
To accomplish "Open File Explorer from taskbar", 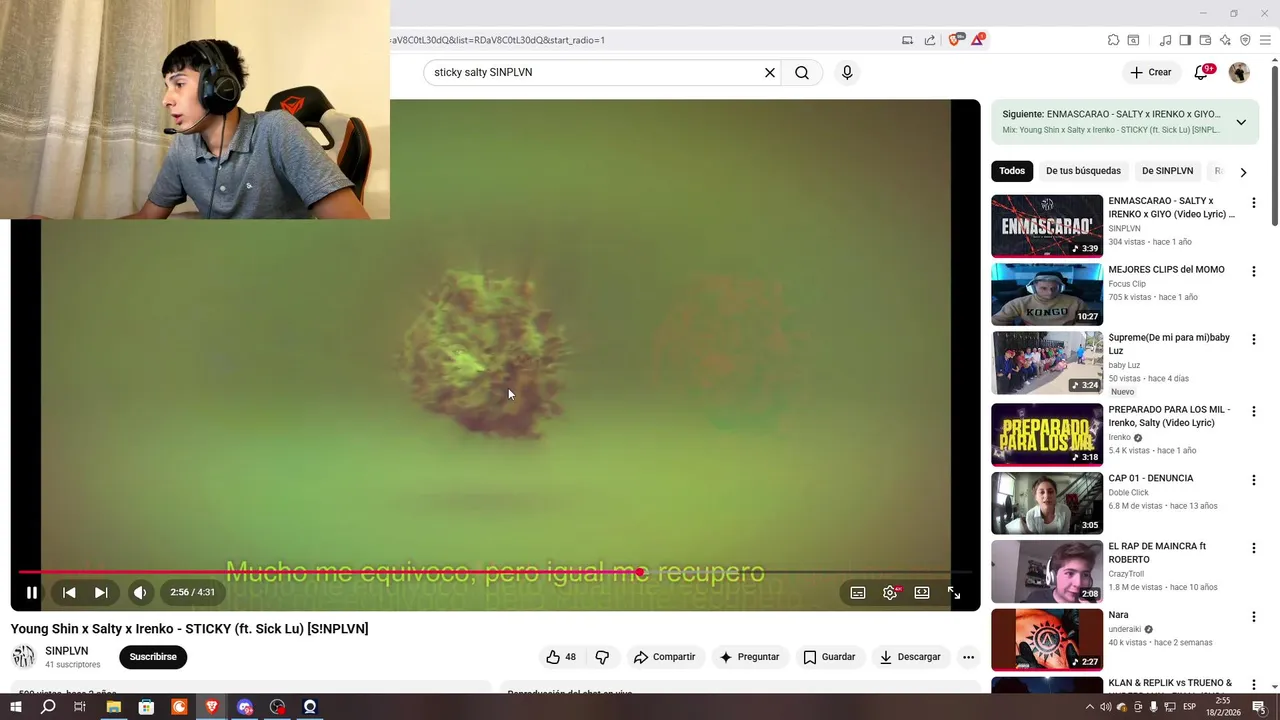I will (113, 707).
